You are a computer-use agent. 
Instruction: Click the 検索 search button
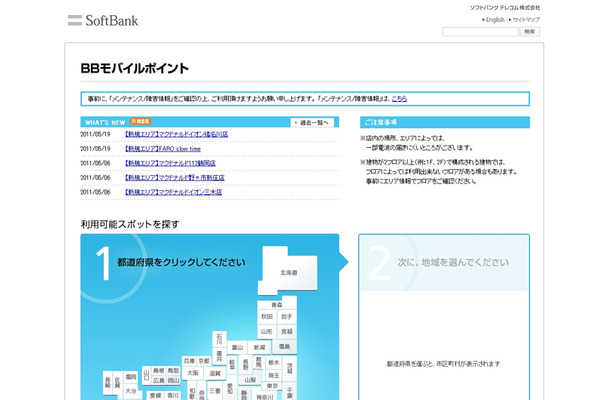[529, 32]
